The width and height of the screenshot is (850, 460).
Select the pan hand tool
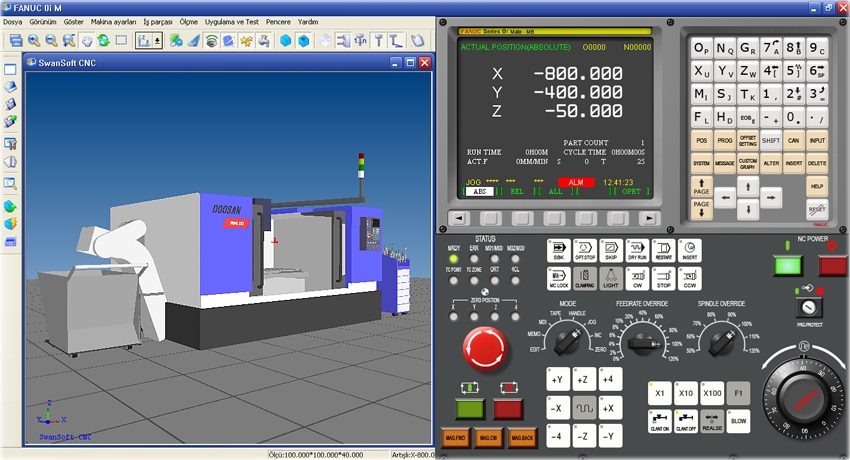(87, 41)
